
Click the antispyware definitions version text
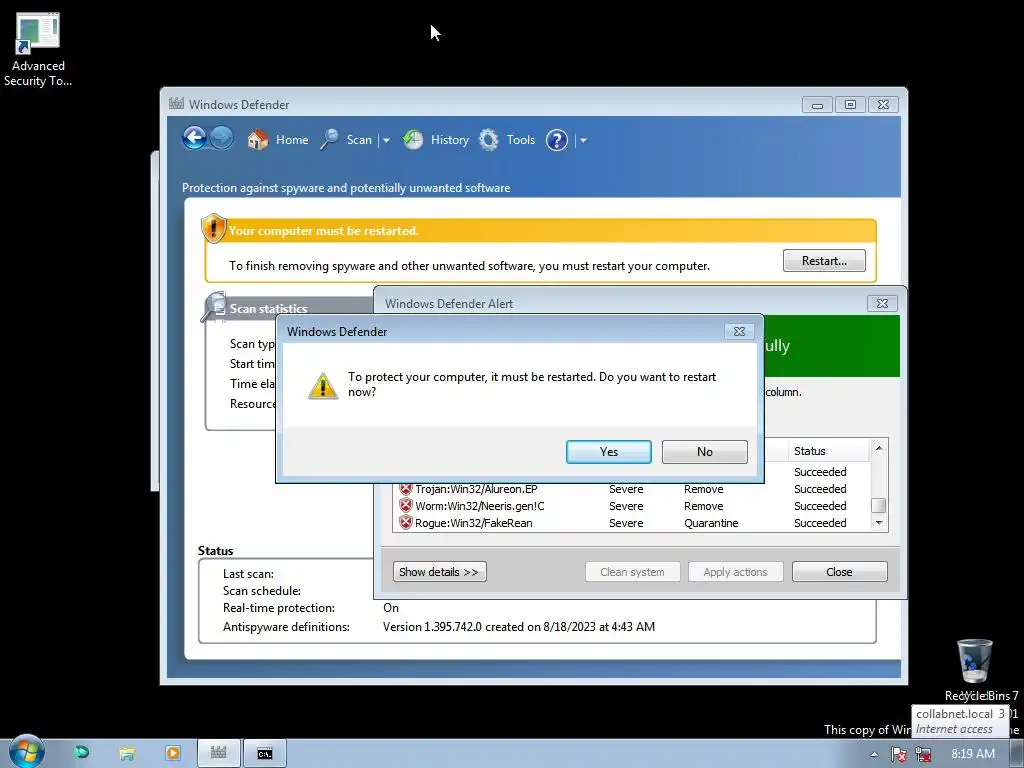pos(519,627)
